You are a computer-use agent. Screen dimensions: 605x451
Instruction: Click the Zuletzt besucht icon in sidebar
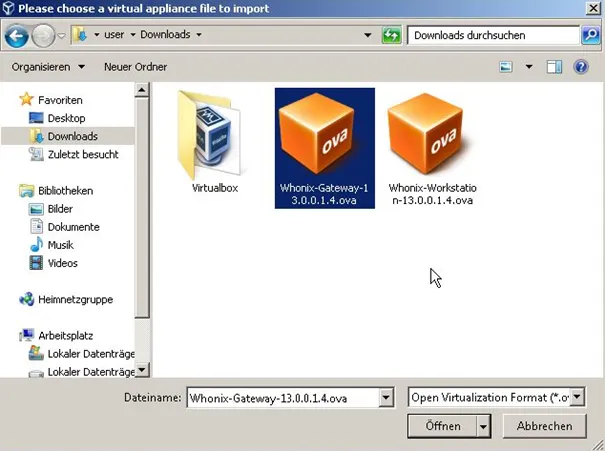(36, 154)
